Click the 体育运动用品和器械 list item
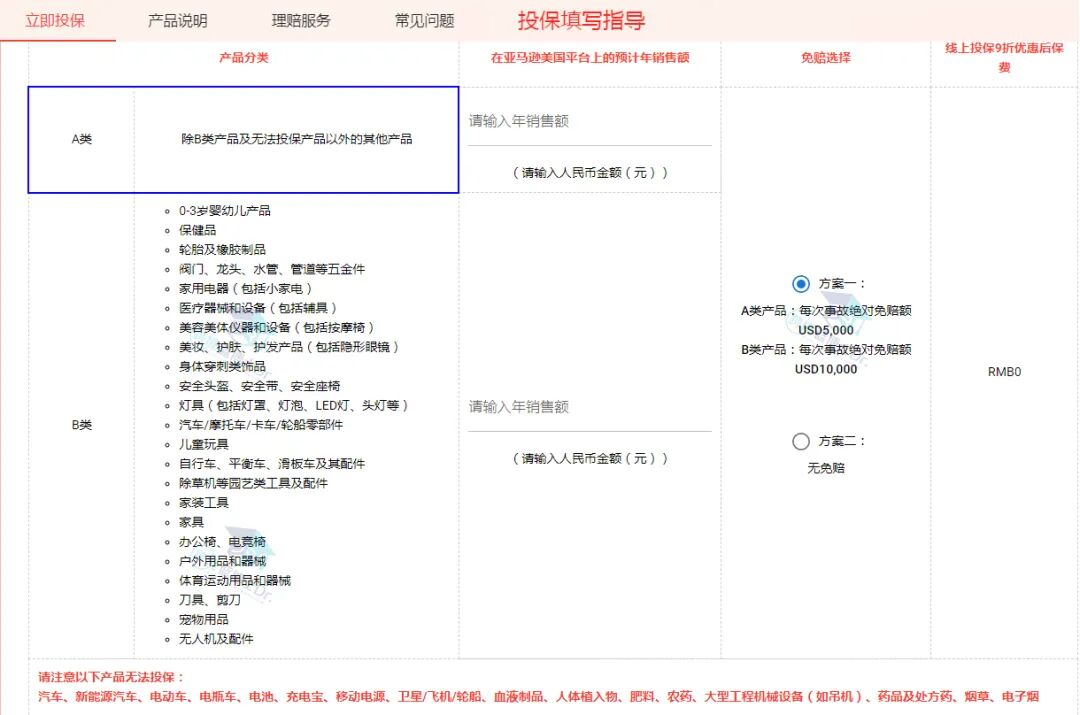The width and height of the screenshot is (1080, 715). click(235, 581)
